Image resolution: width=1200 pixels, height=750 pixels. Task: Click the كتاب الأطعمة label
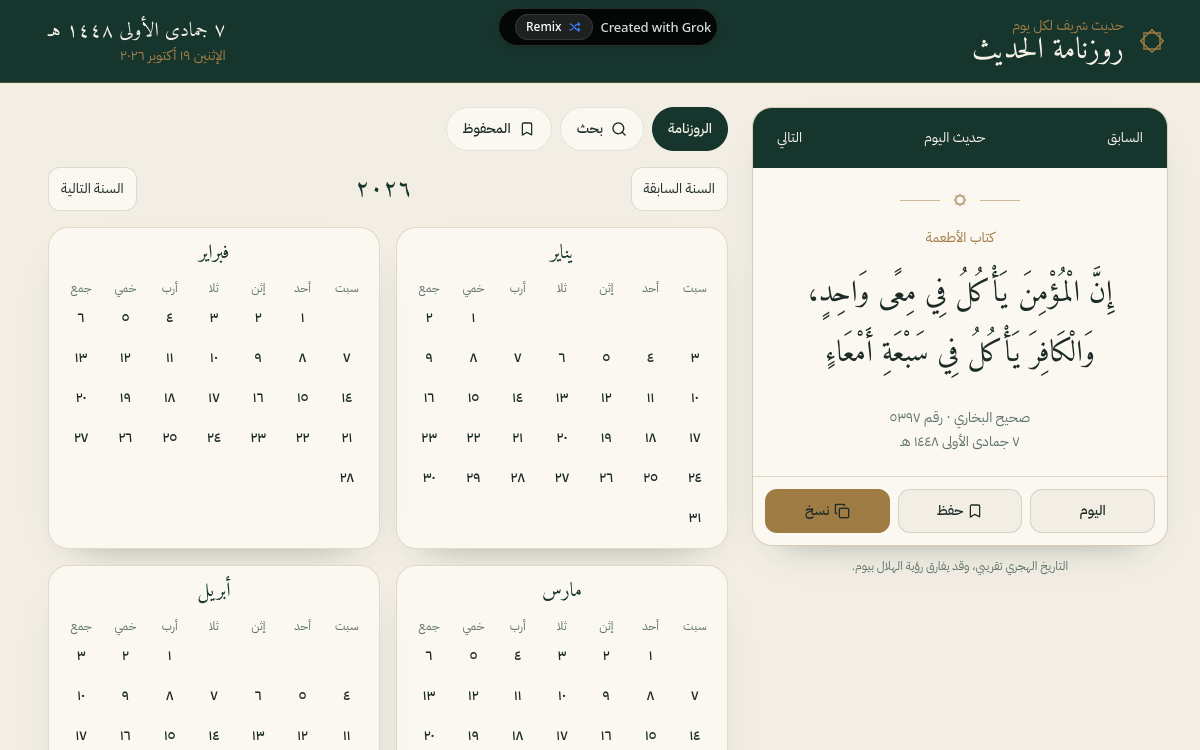(960, 238)
